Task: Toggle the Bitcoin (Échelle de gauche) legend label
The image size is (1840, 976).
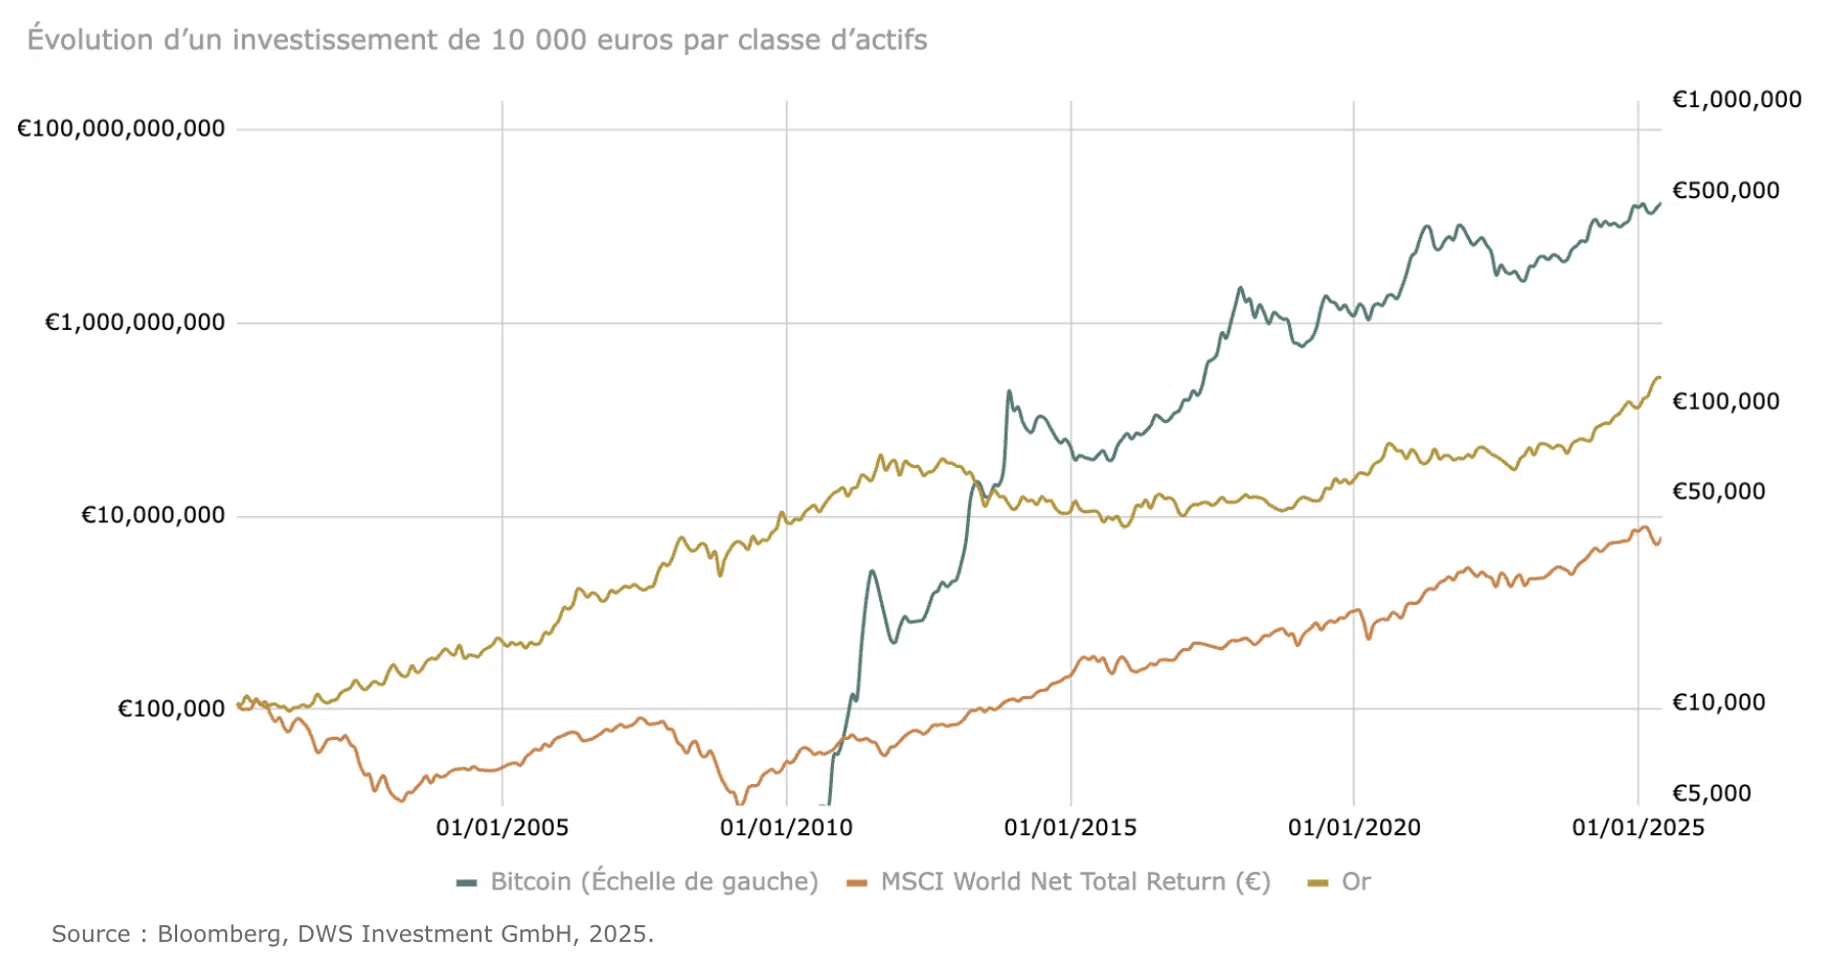Action: coord(654,882)
